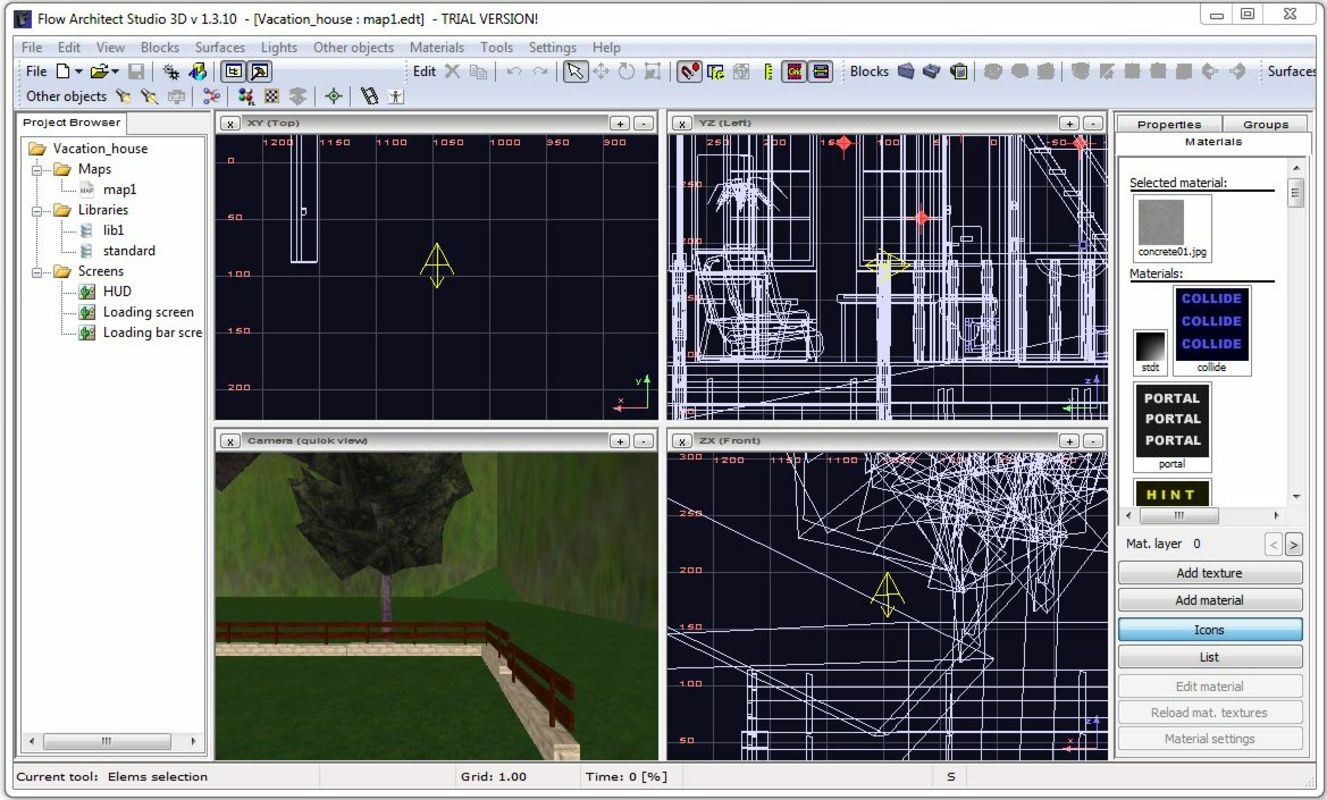This screenshot has width=1327, height=800.
Task: Click the Open folder icon
Action: [x=99, y=71]
